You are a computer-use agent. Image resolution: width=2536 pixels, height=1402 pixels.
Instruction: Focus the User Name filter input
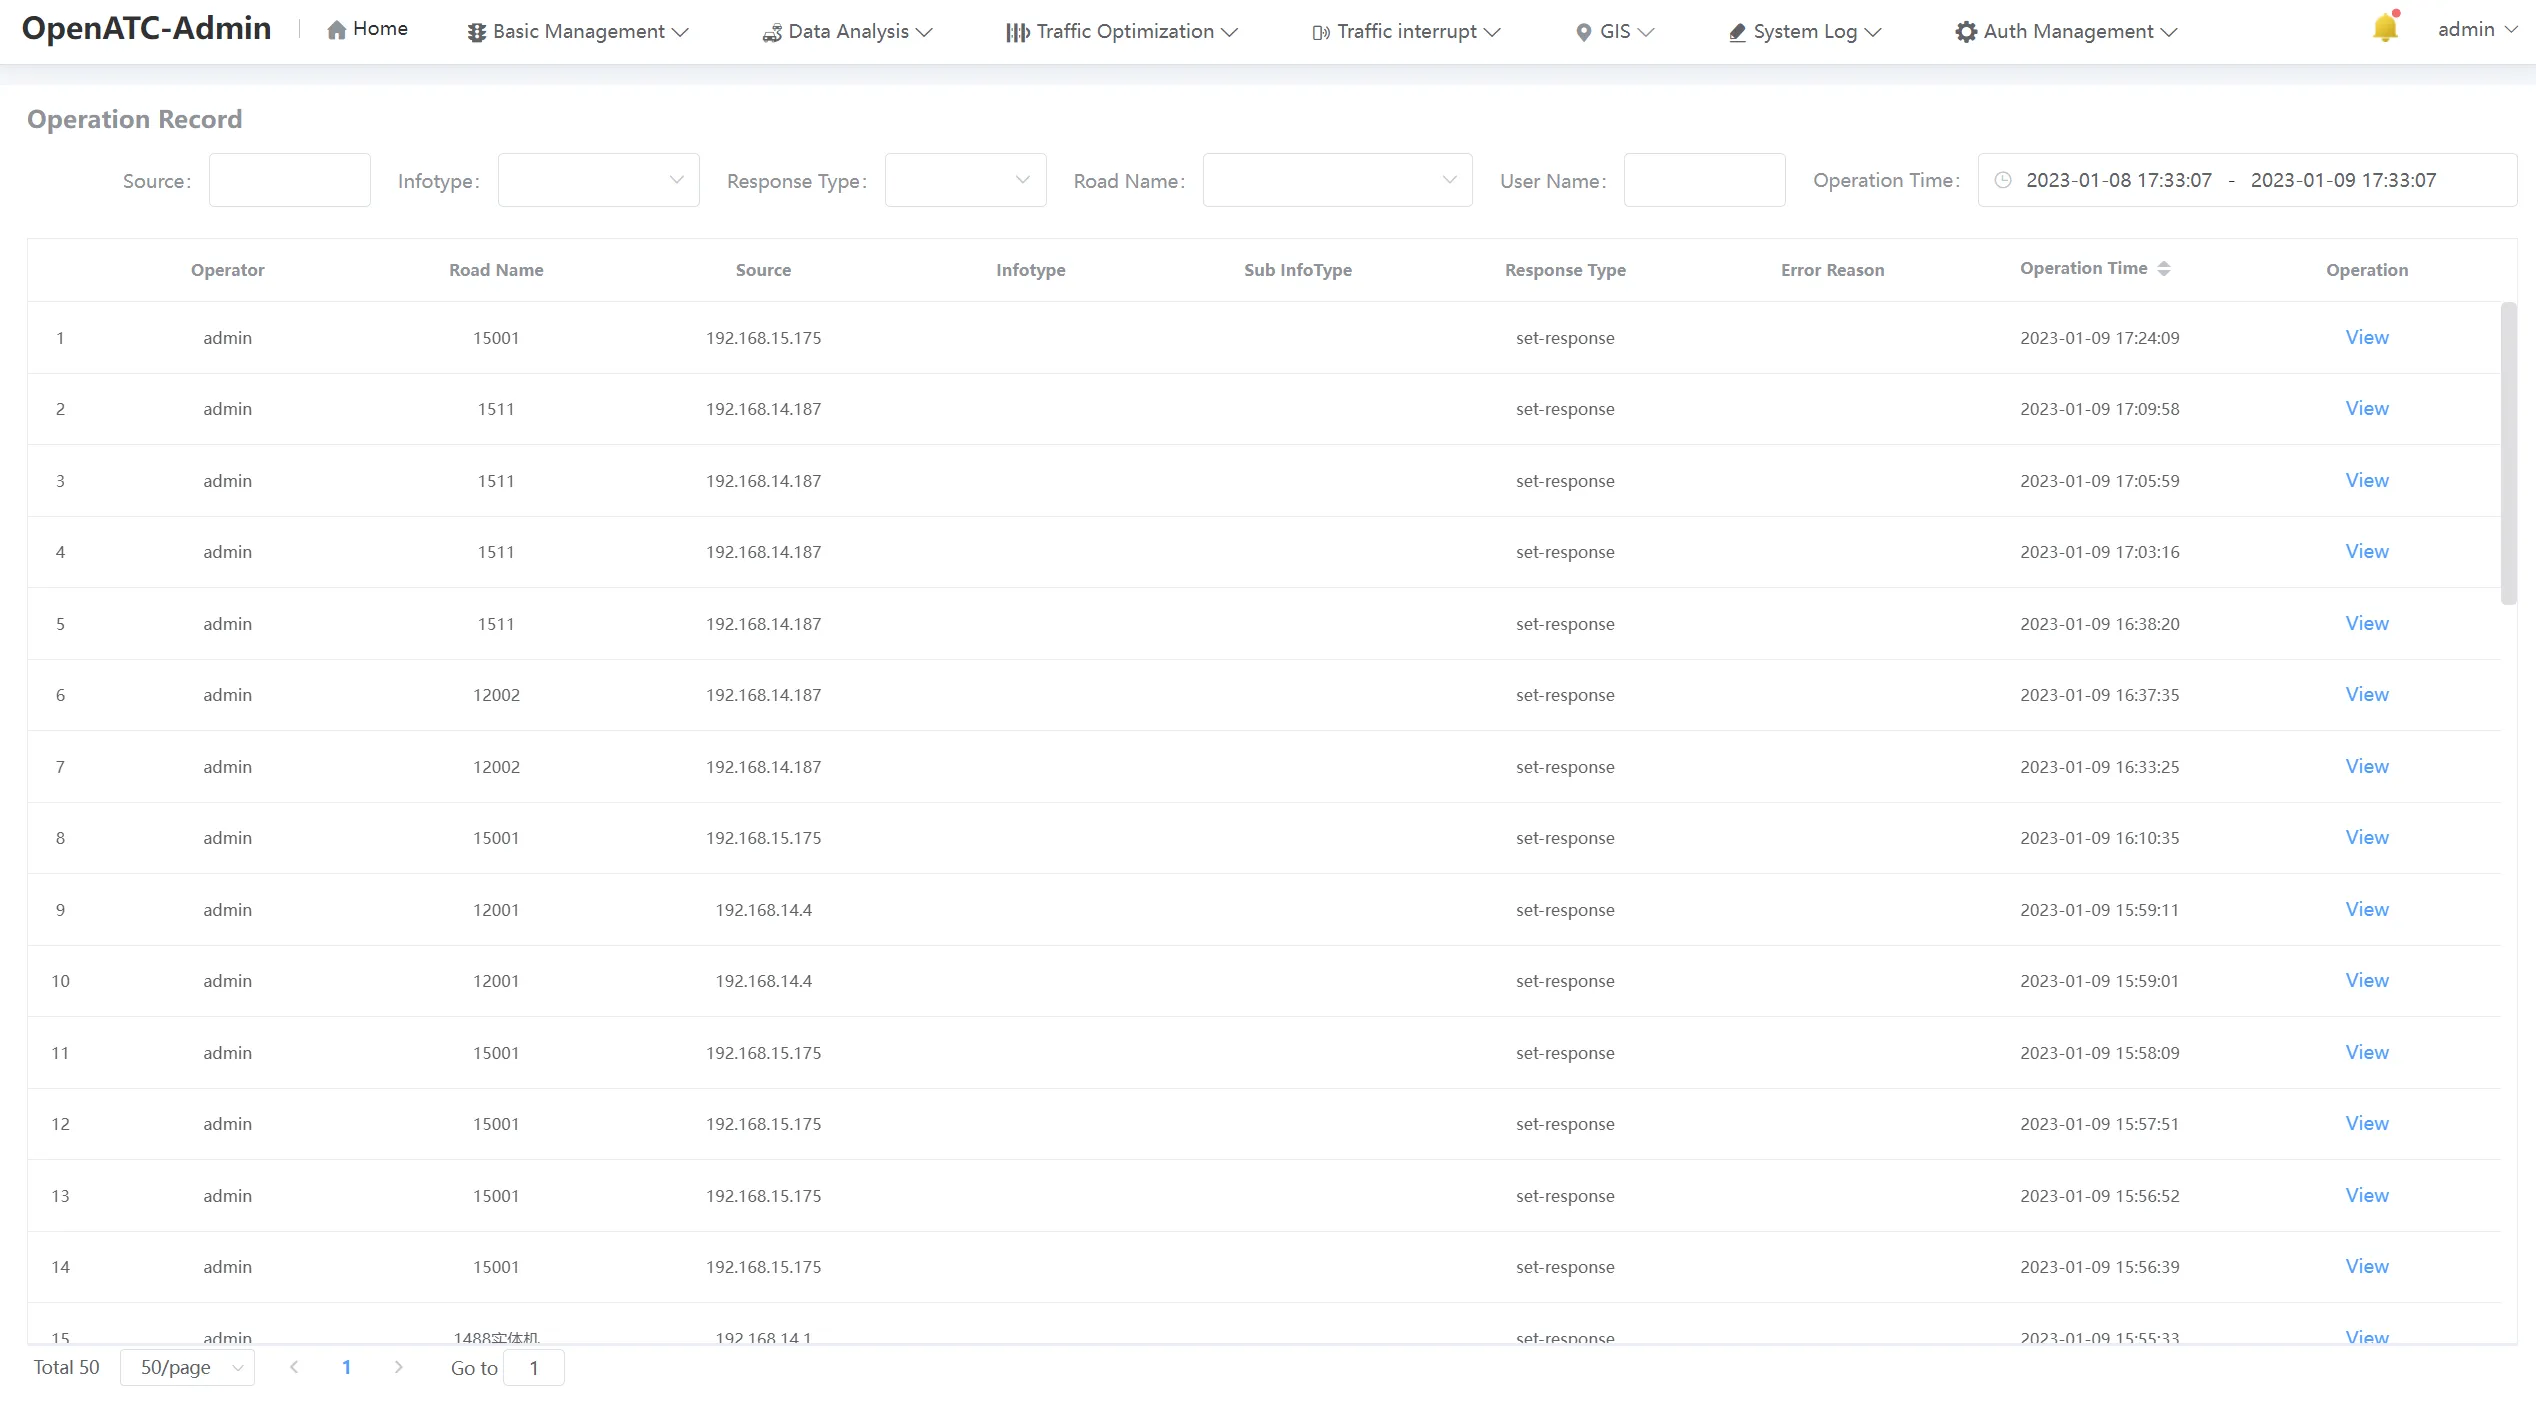coord(1704,180)
